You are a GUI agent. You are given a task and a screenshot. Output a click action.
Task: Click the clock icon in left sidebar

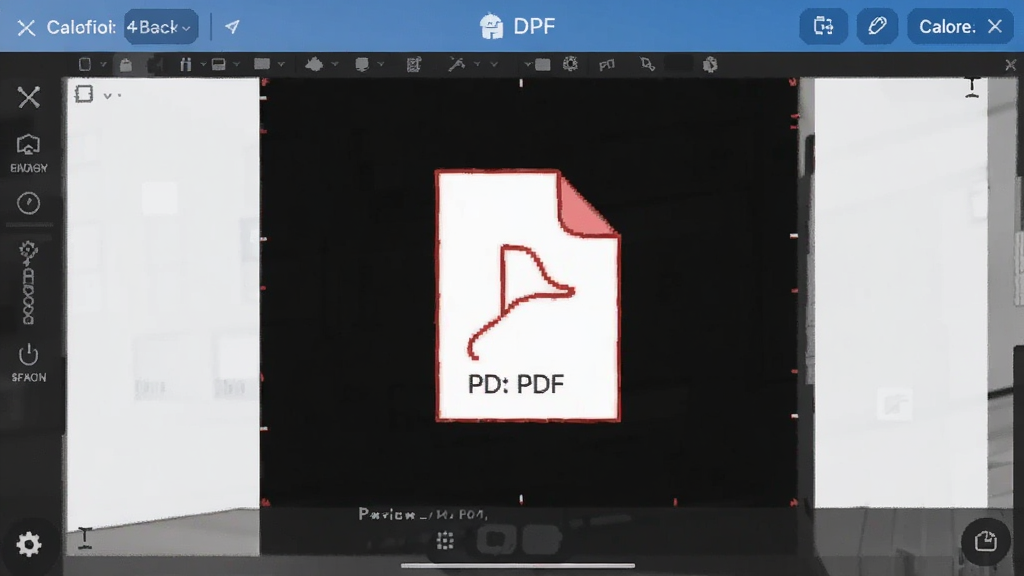(x=28, y=203)
